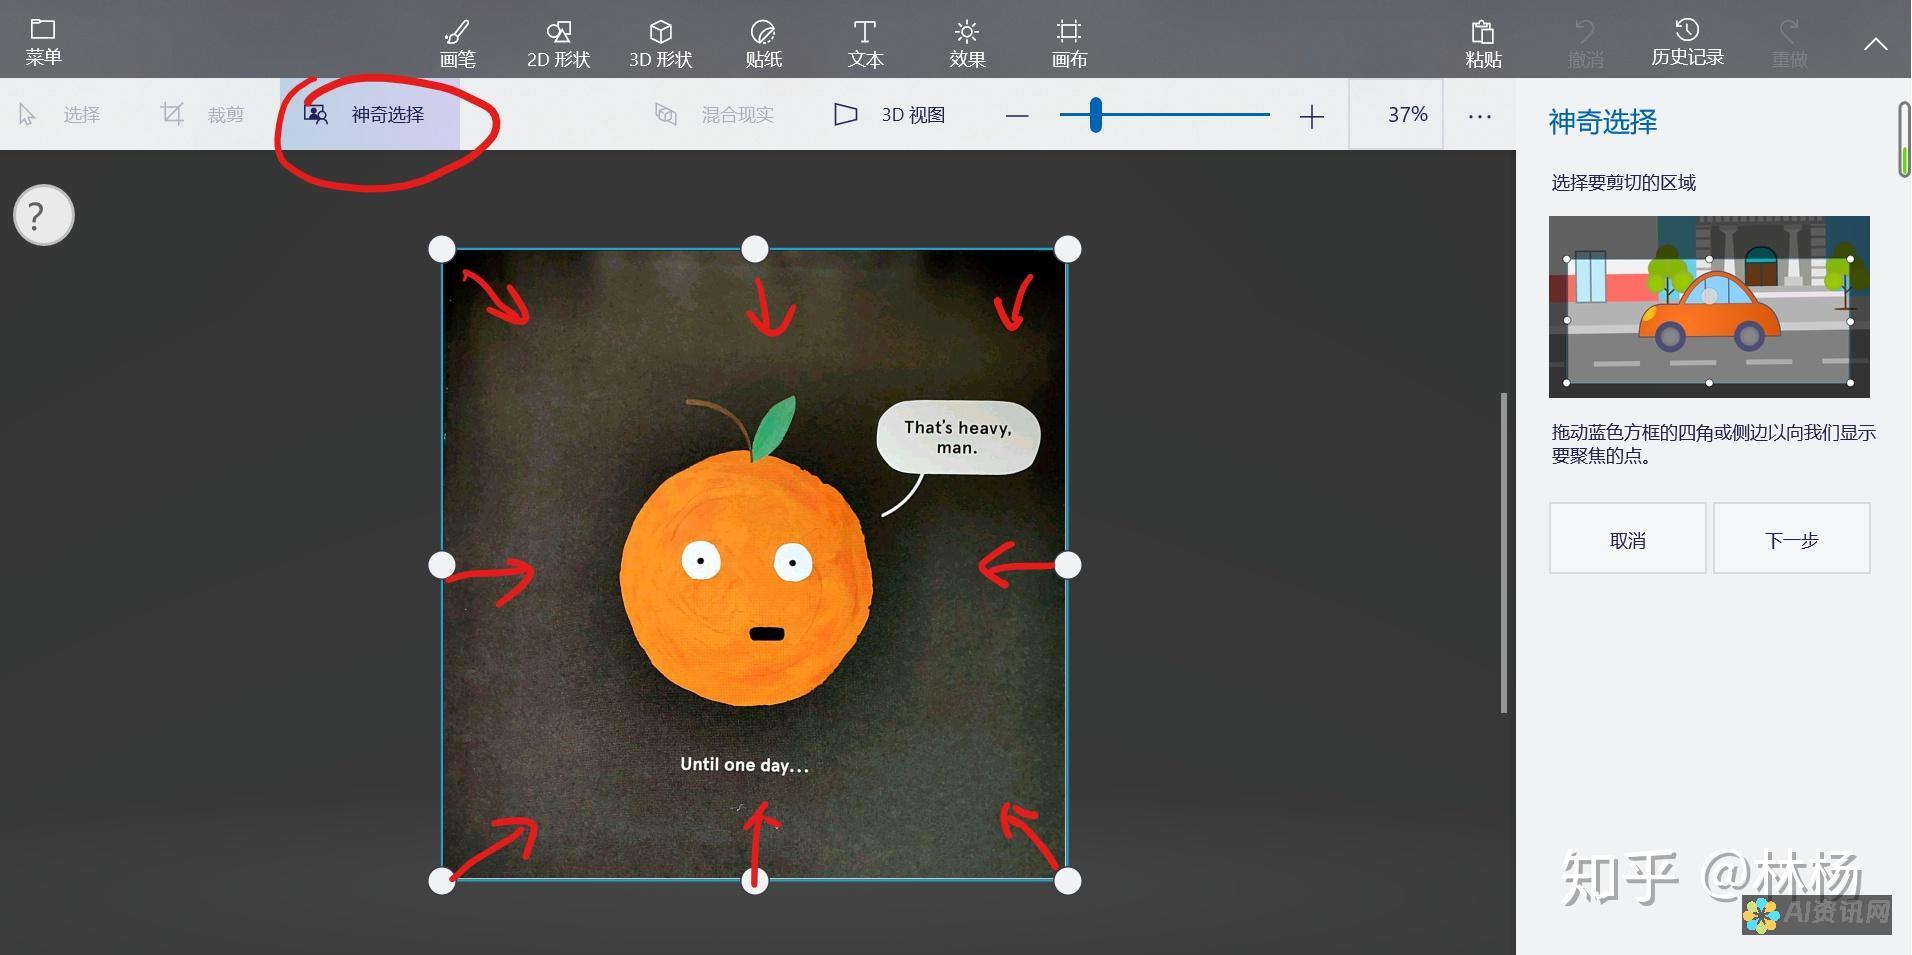
Task: Toggle the 3D 视图 view
Action: tap(889, 115)
